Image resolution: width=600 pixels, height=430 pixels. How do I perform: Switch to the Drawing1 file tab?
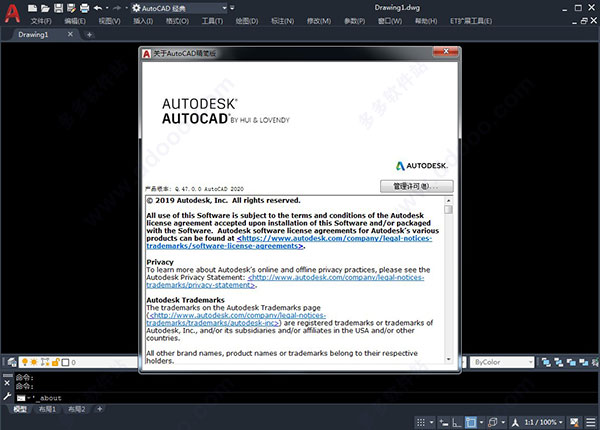tap(33, 34)
